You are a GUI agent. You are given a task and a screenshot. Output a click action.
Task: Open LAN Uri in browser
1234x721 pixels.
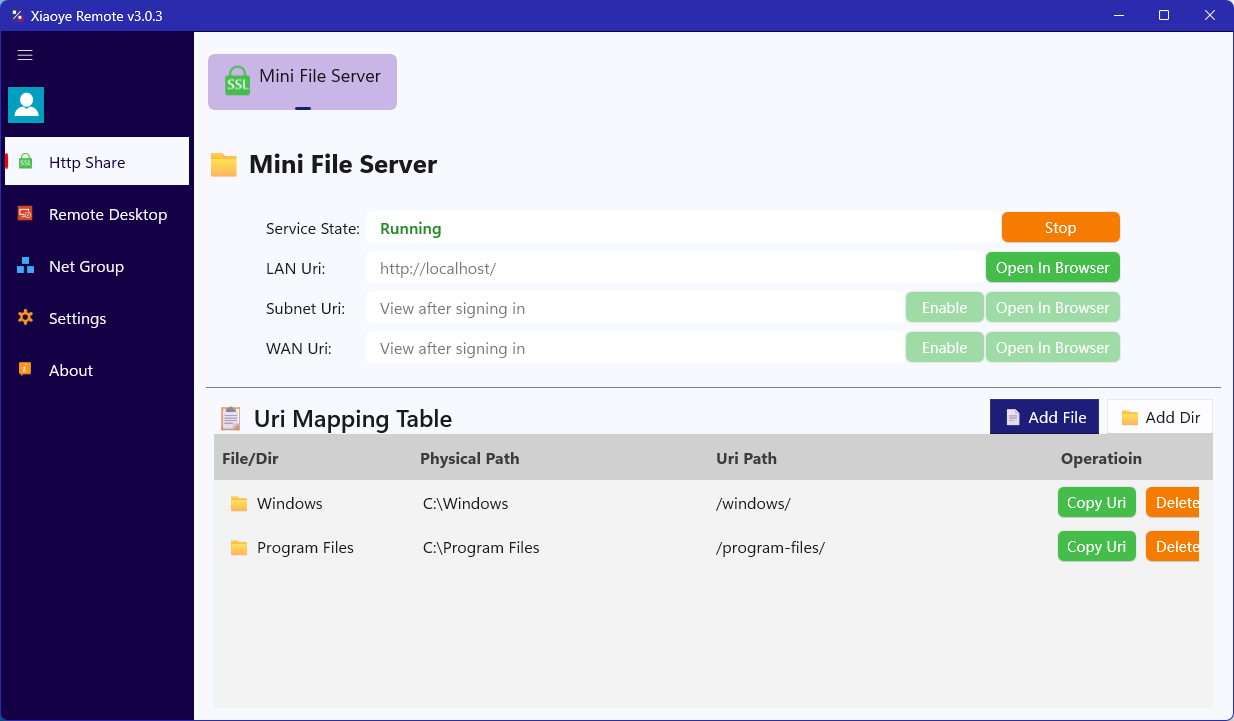[x=1052, y=267]
